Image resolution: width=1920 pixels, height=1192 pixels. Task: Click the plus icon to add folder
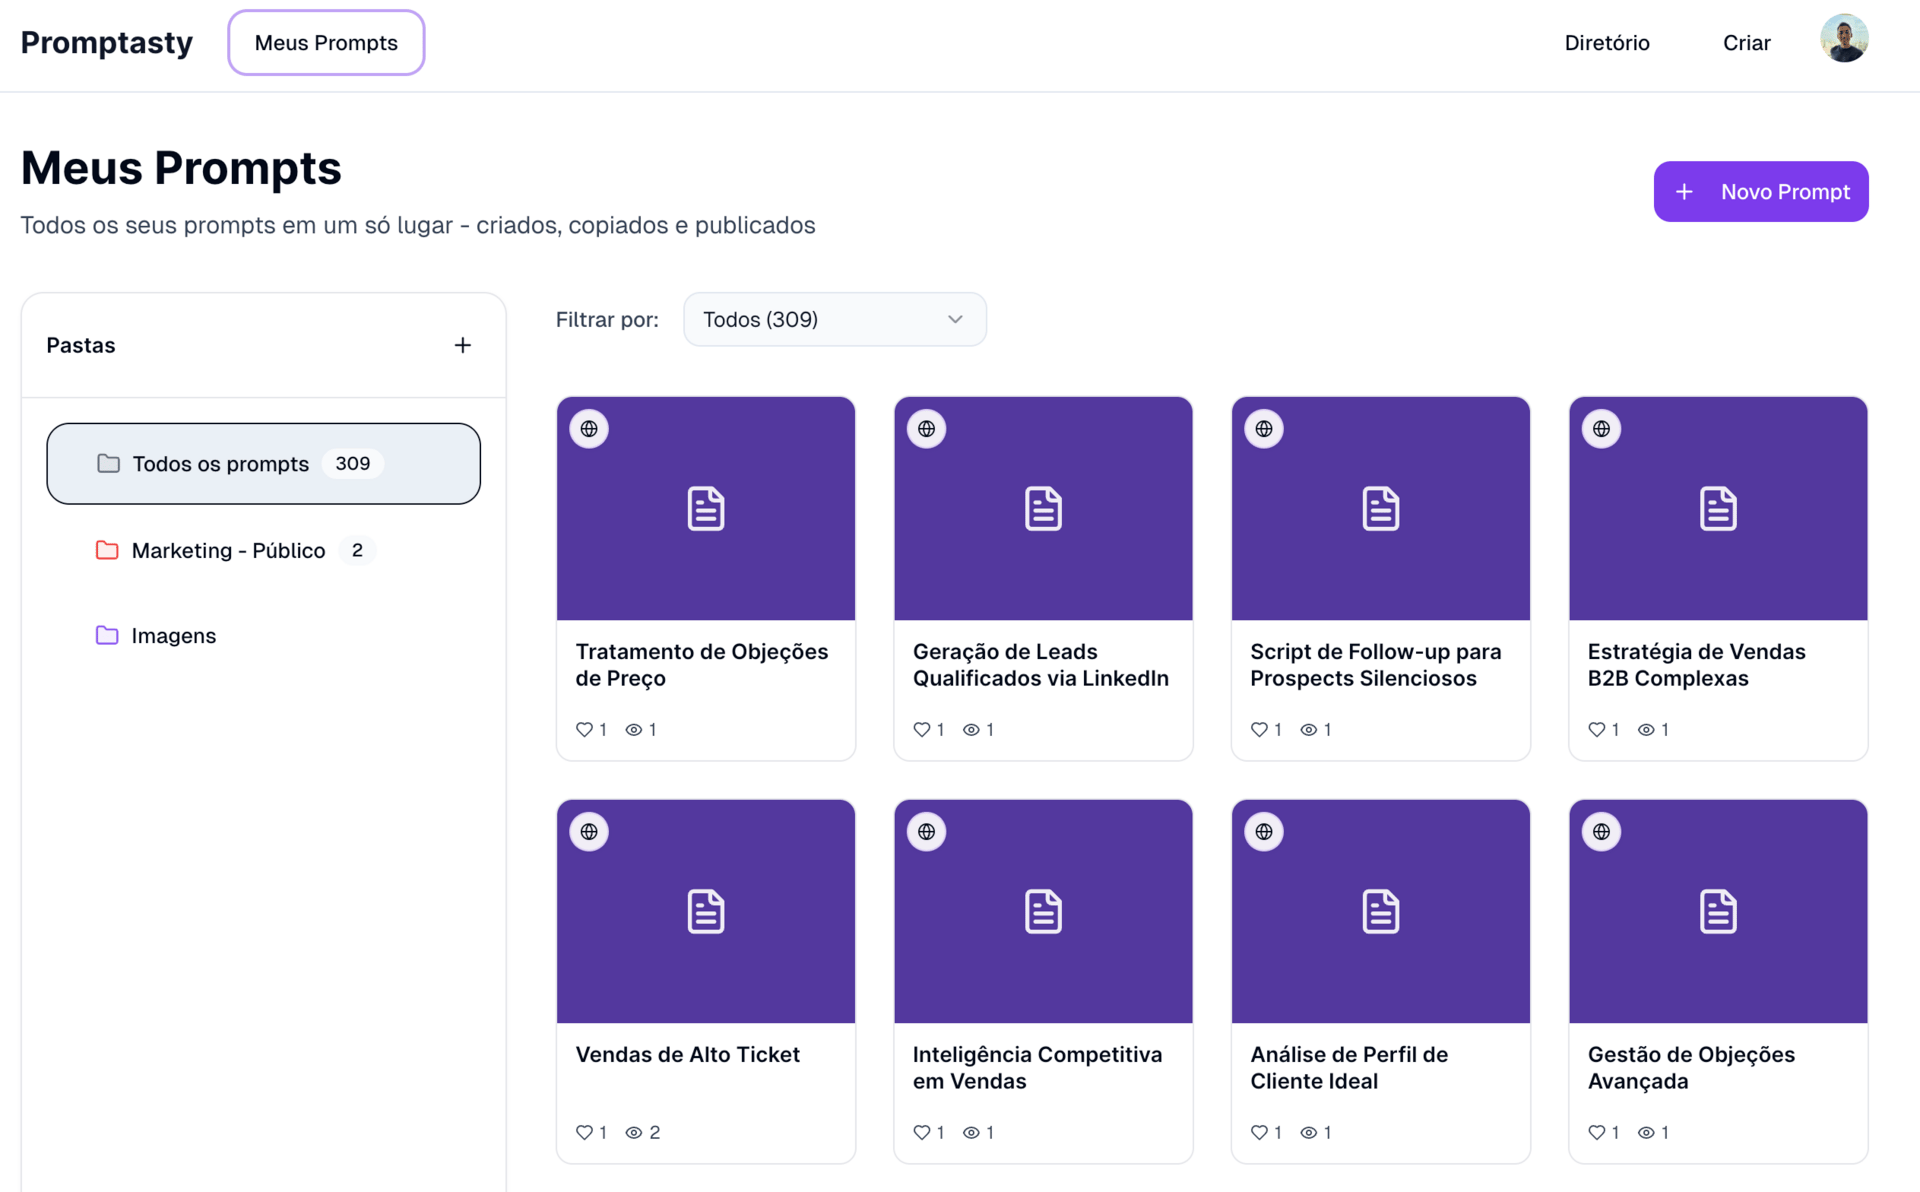(x=462, y=345)
